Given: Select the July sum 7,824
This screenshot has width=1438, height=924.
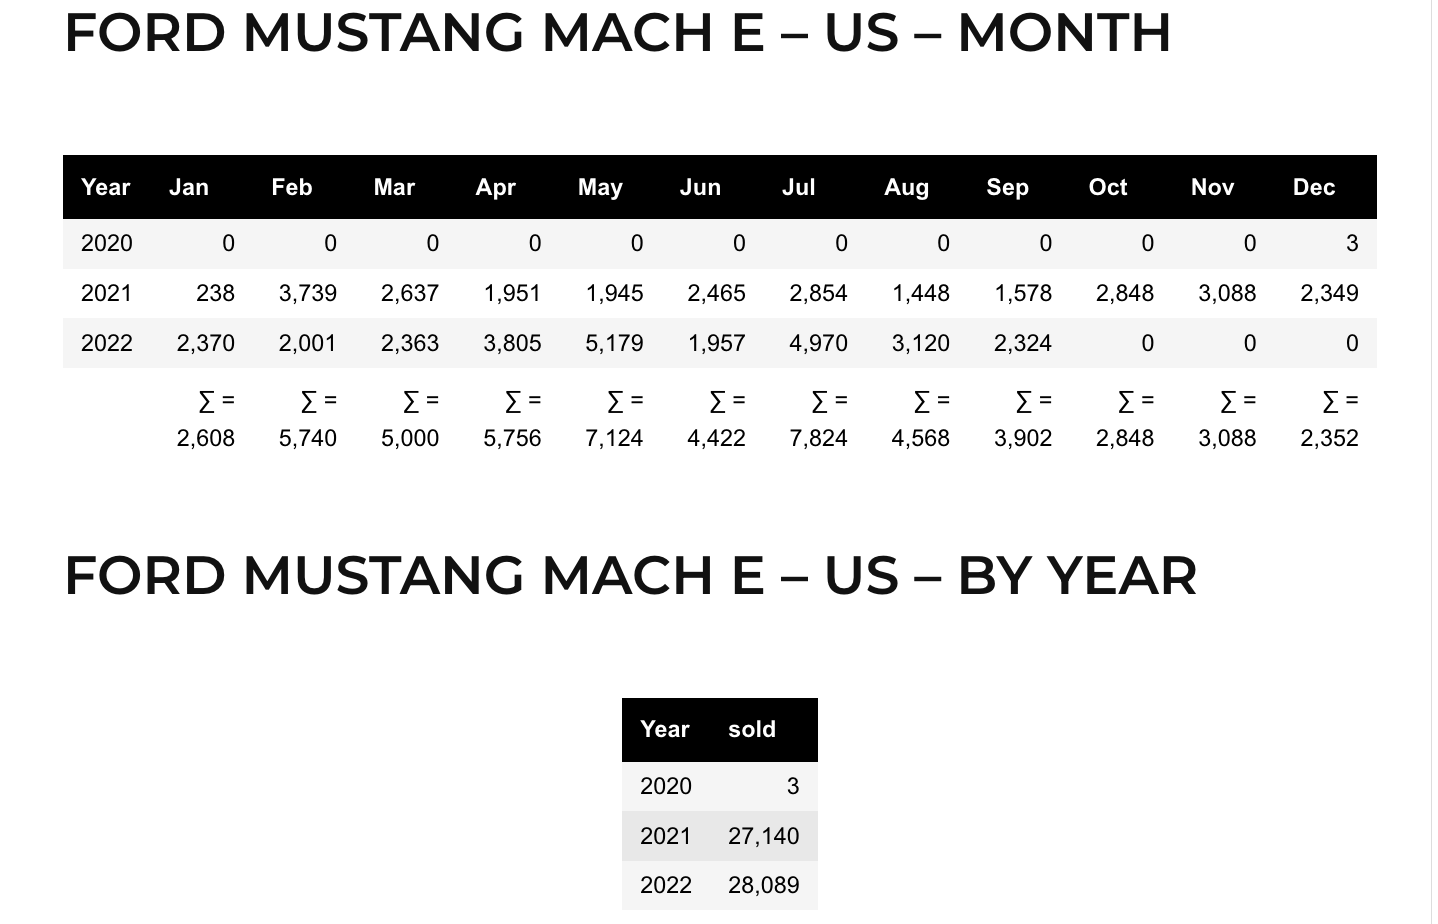Looking at the screenshot, I should point(818,438).
